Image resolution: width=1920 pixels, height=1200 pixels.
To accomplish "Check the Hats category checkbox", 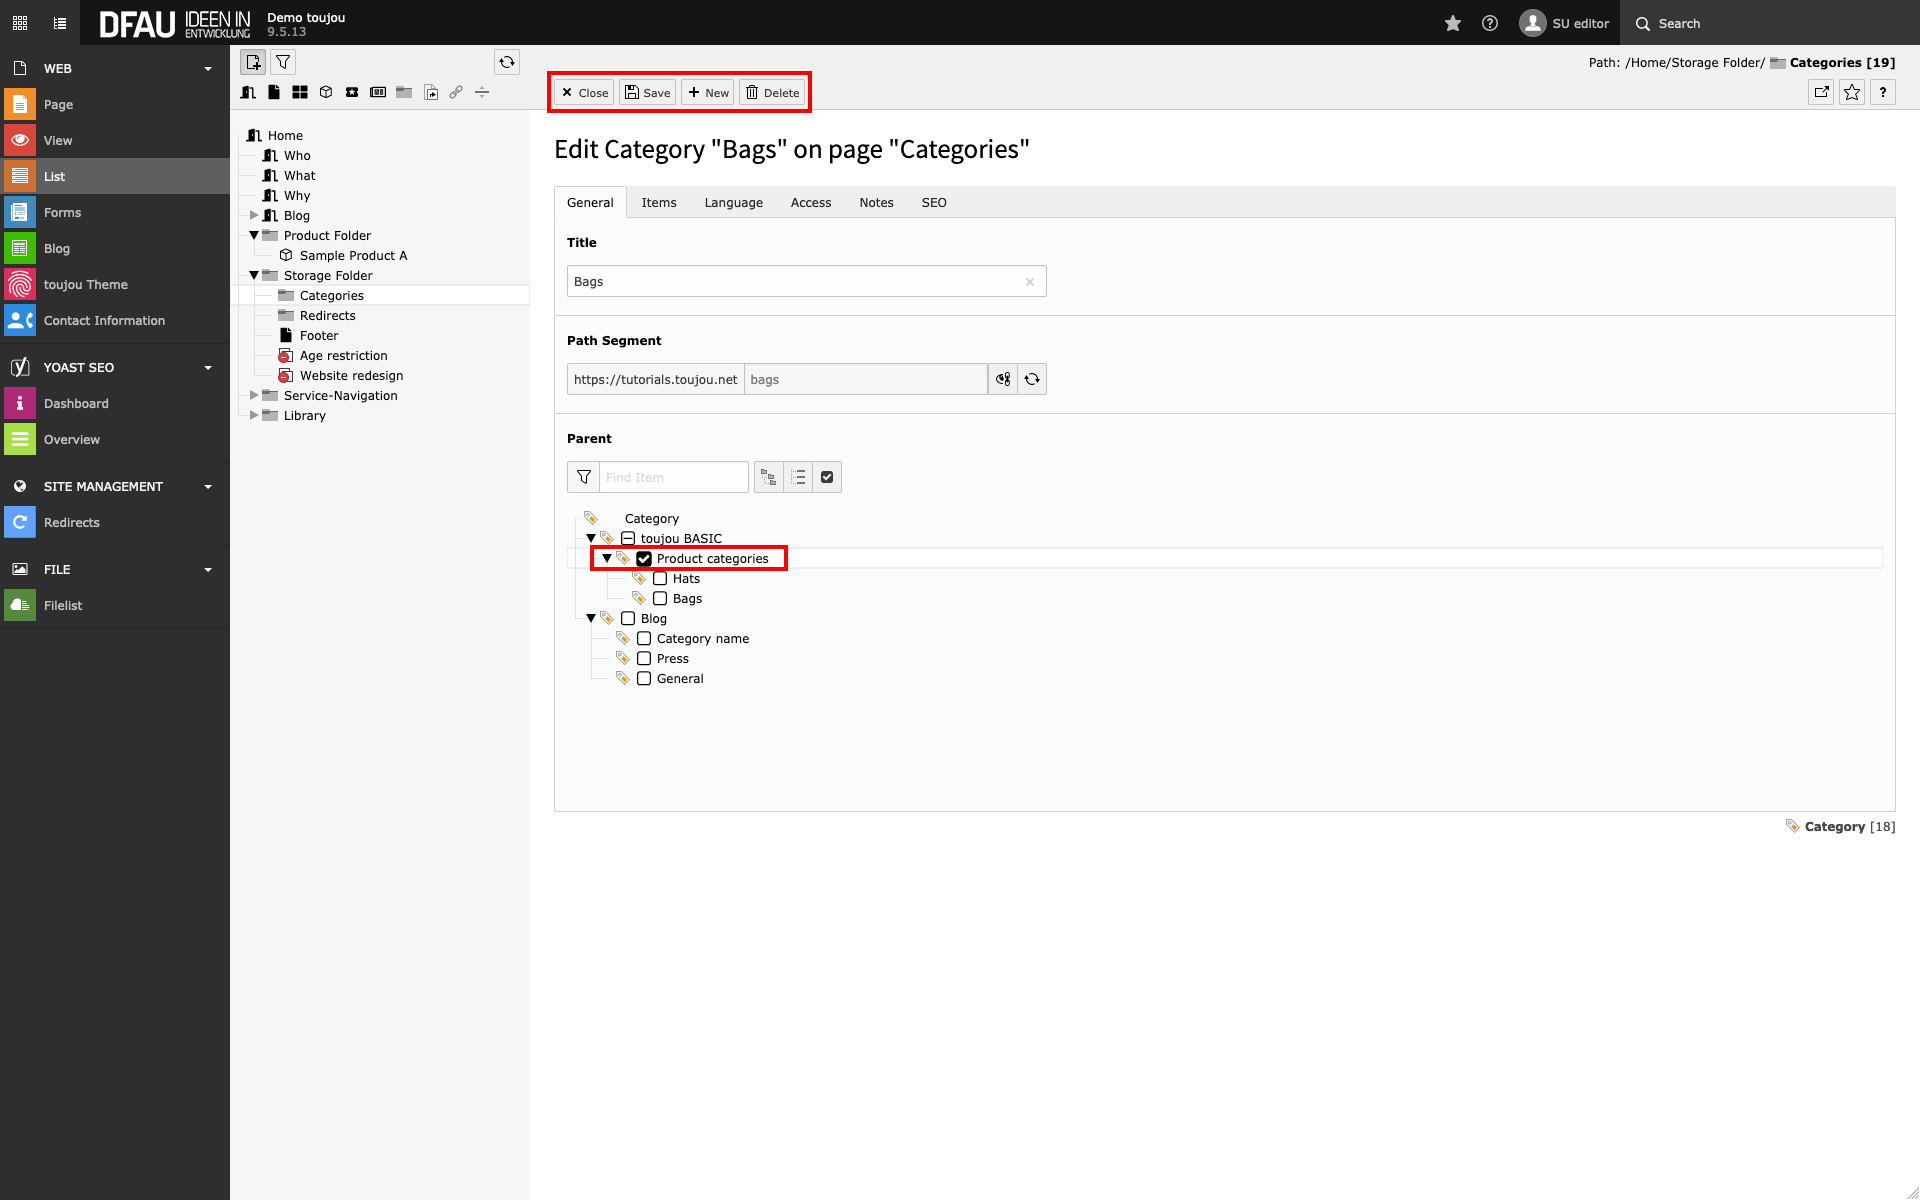I will pos(660,578).
